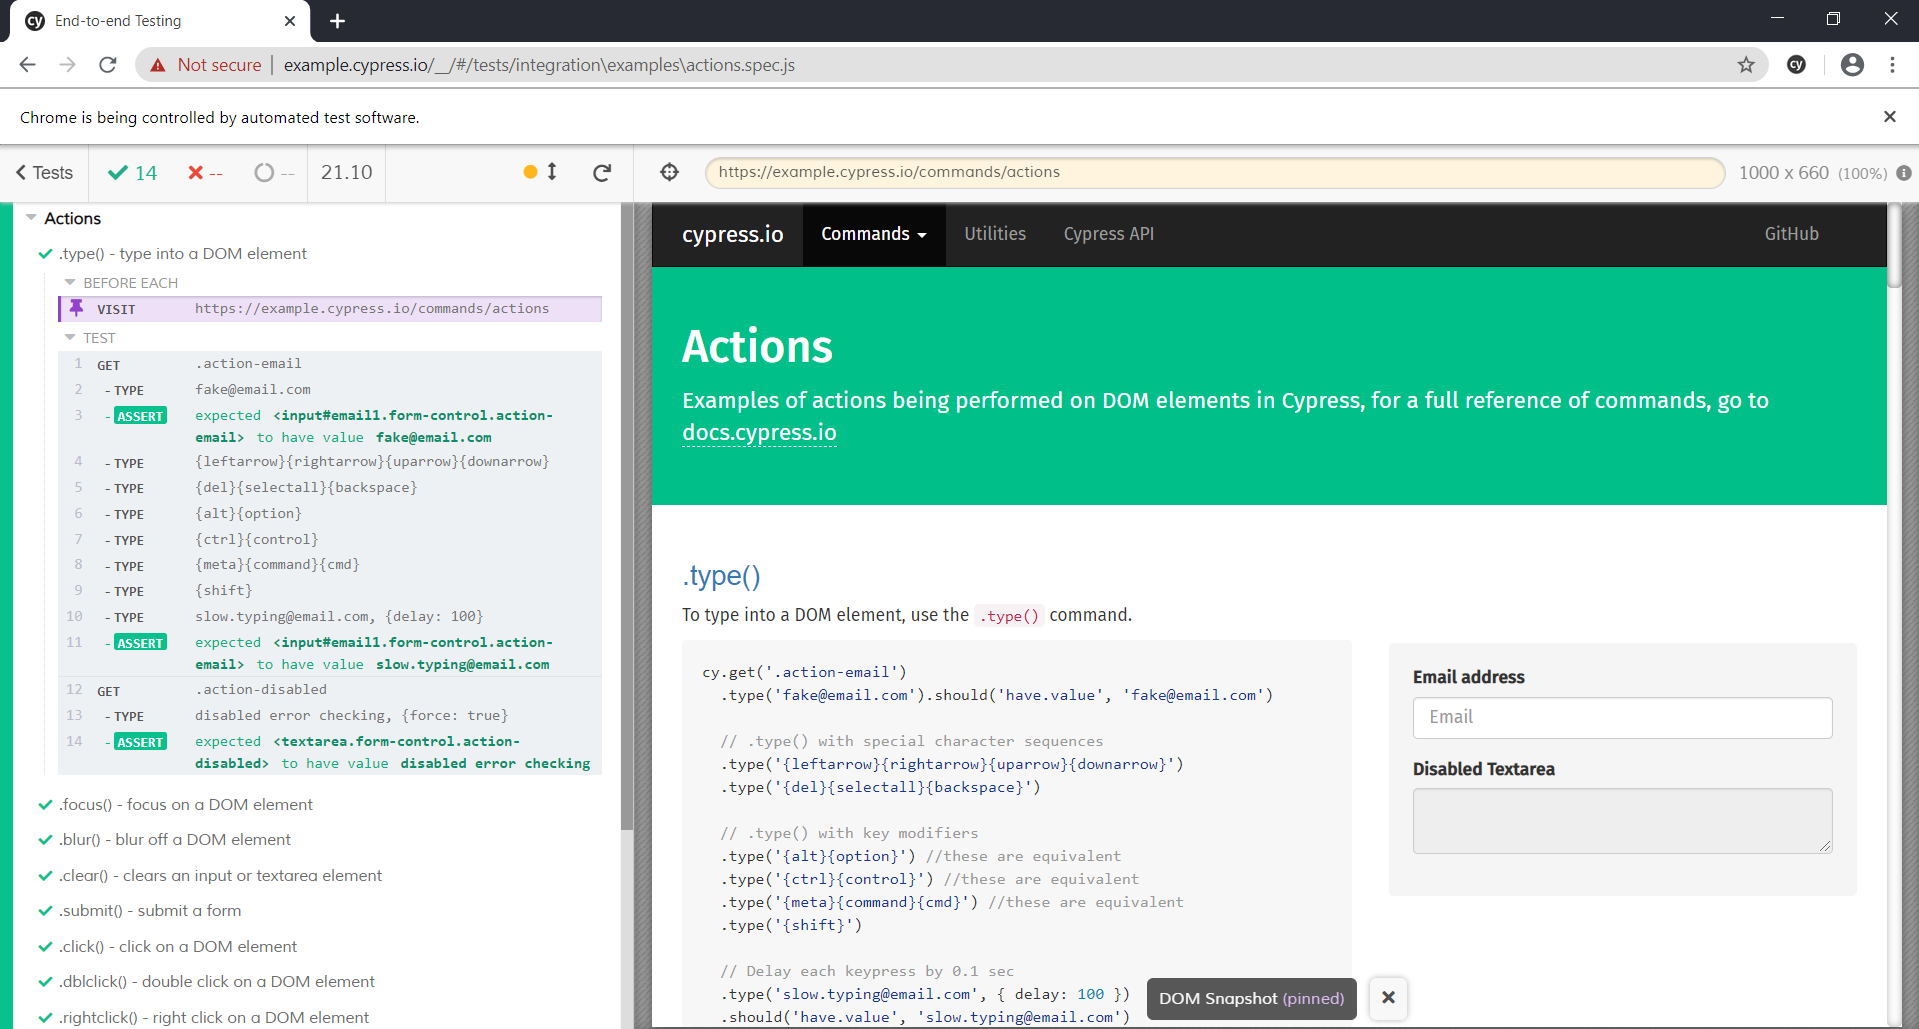The image size is (1919, 1029).
Task: Unpin the VISIT command pin icon
Action: (x=76, y=308)
